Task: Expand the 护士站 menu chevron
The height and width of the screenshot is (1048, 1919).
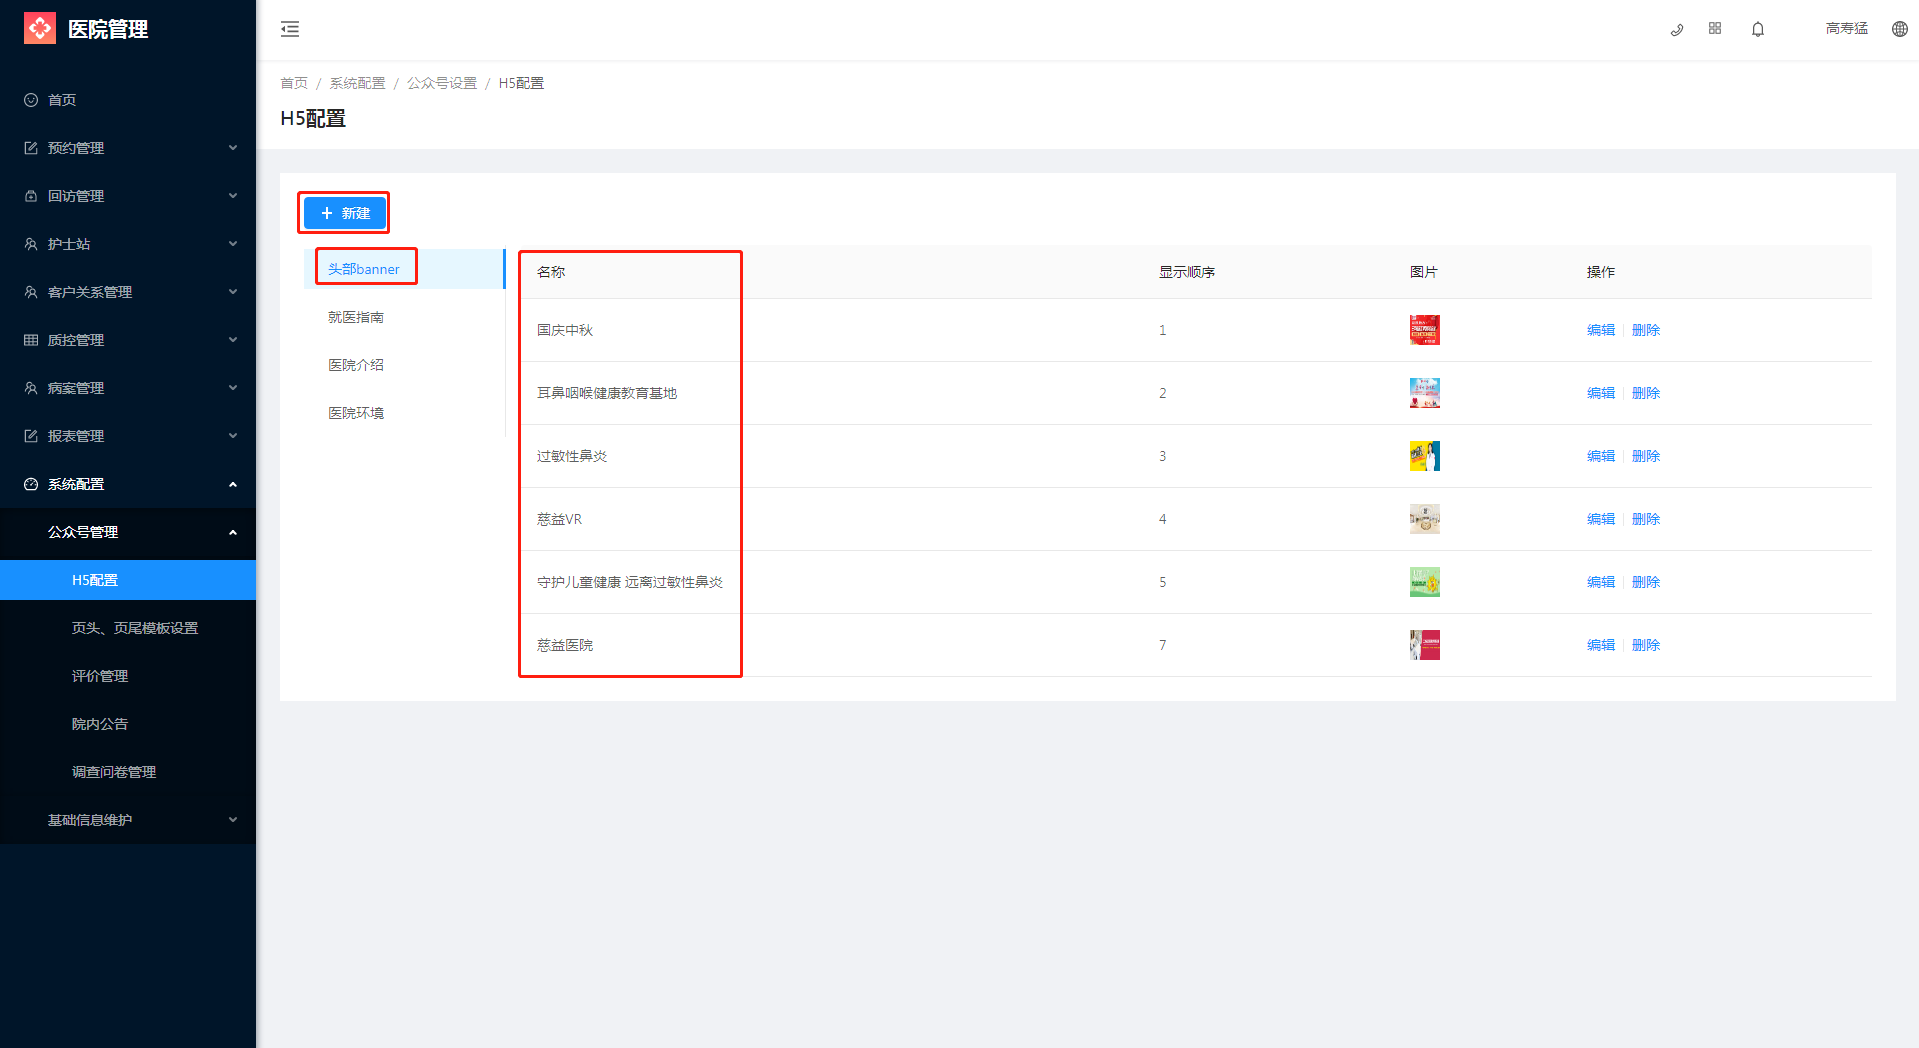Action: 233,244
